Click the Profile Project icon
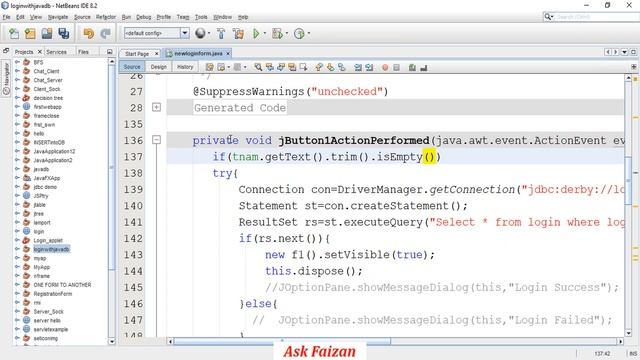The image size is (640, 360). pyautogui.click(x=299, y=33)
